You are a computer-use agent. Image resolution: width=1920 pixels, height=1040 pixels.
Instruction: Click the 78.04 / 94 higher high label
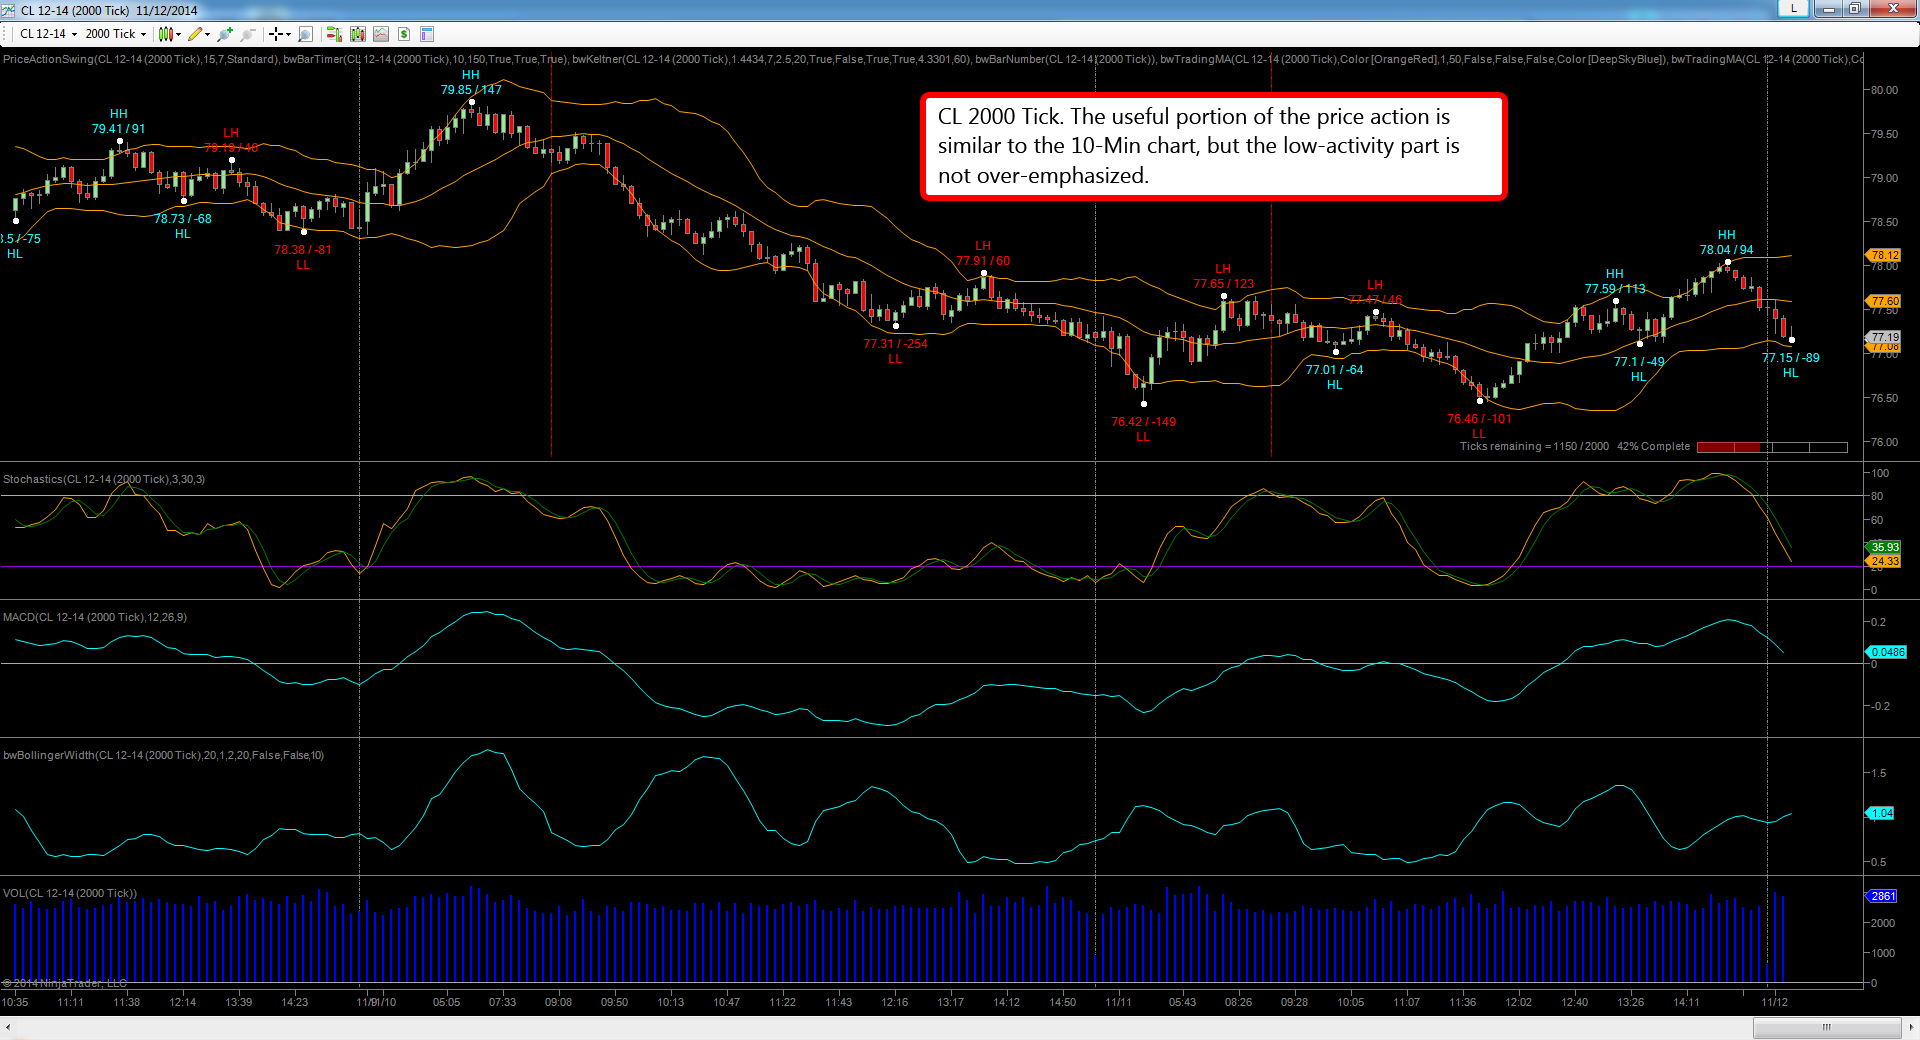pos(1726,250)
